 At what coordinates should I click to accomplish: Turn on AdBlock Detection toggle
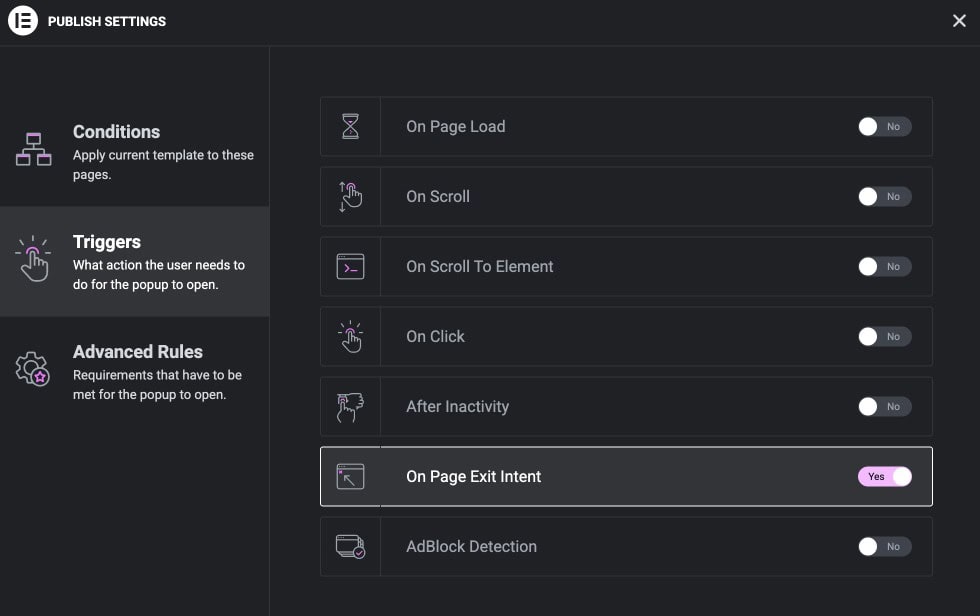click(884, 546)
